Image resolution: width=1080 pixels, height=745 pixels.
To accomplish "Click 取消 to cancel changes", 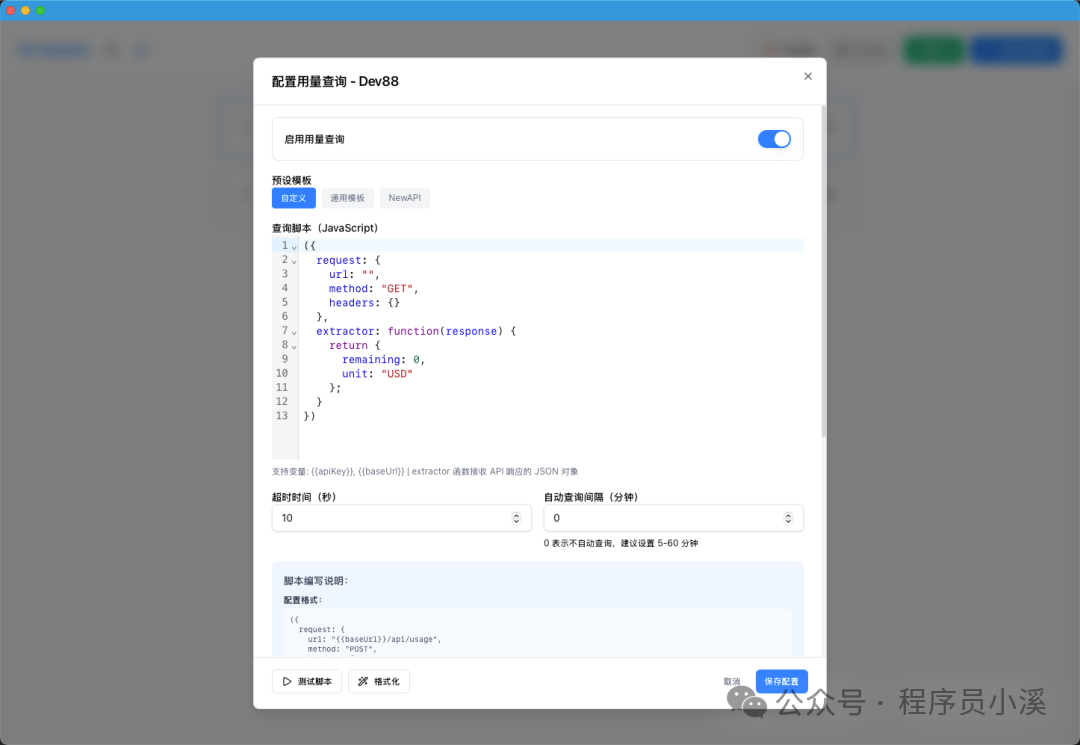I will (731, 681).
